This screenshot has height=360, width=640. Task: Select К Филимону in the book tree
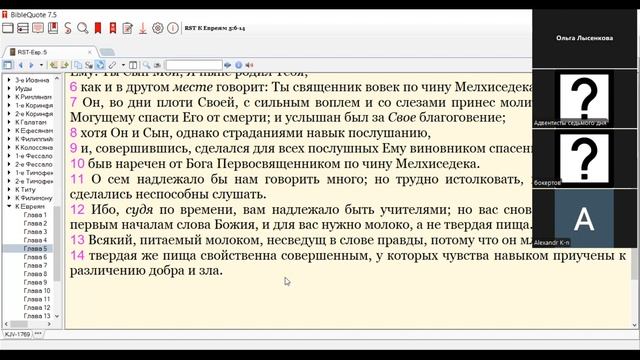34,198
